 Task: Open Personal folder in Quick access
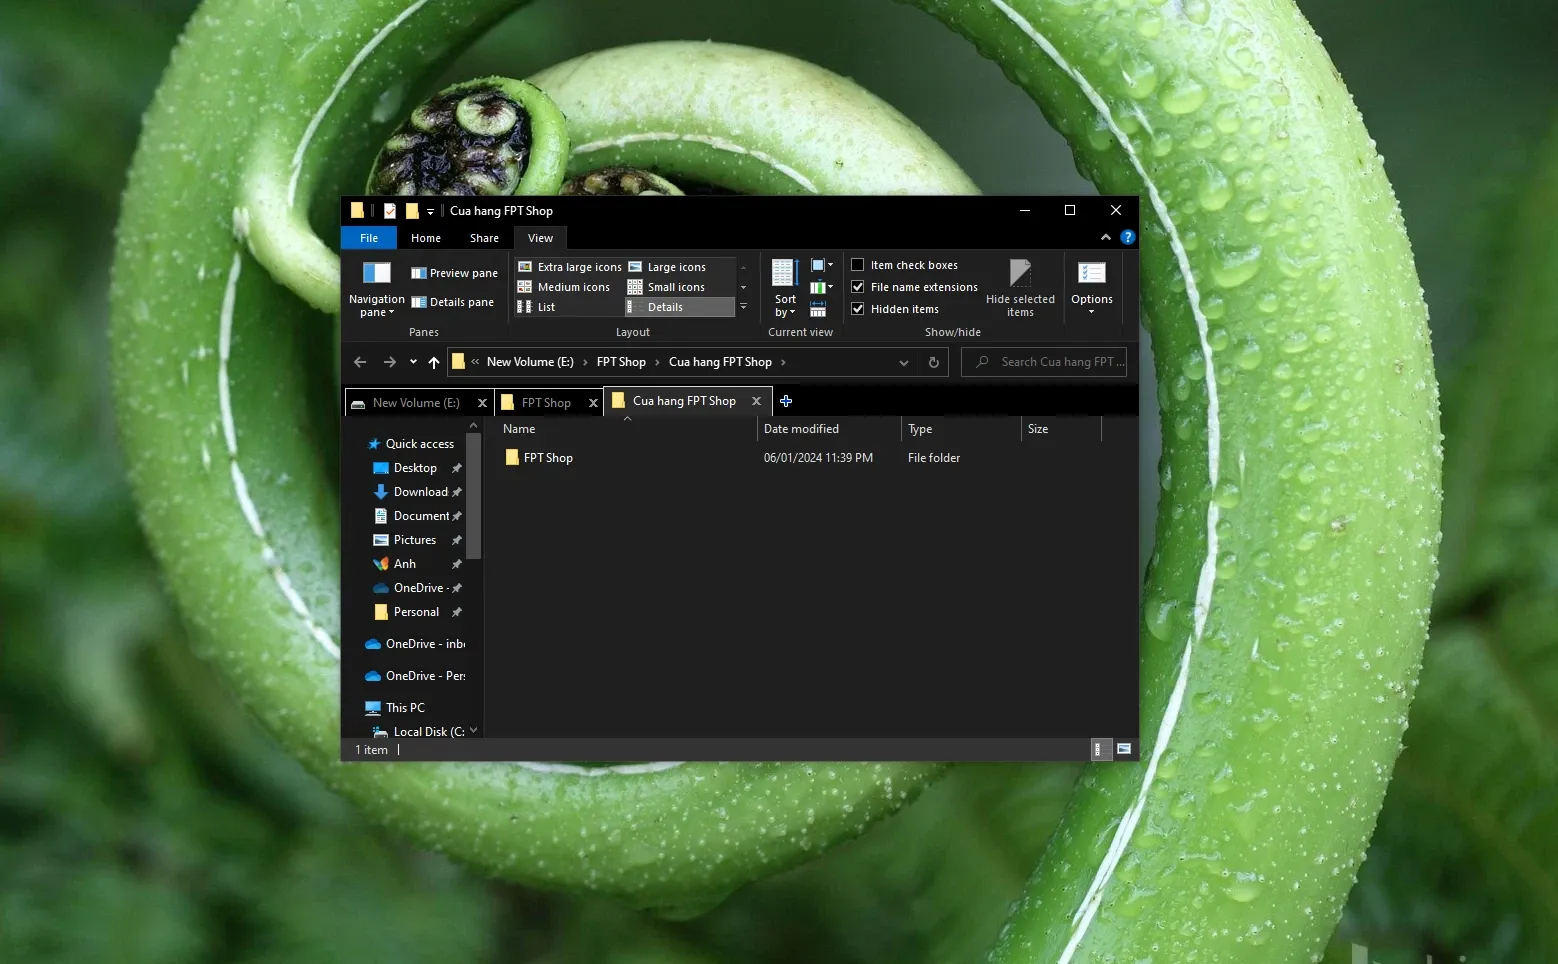point(416,612)
